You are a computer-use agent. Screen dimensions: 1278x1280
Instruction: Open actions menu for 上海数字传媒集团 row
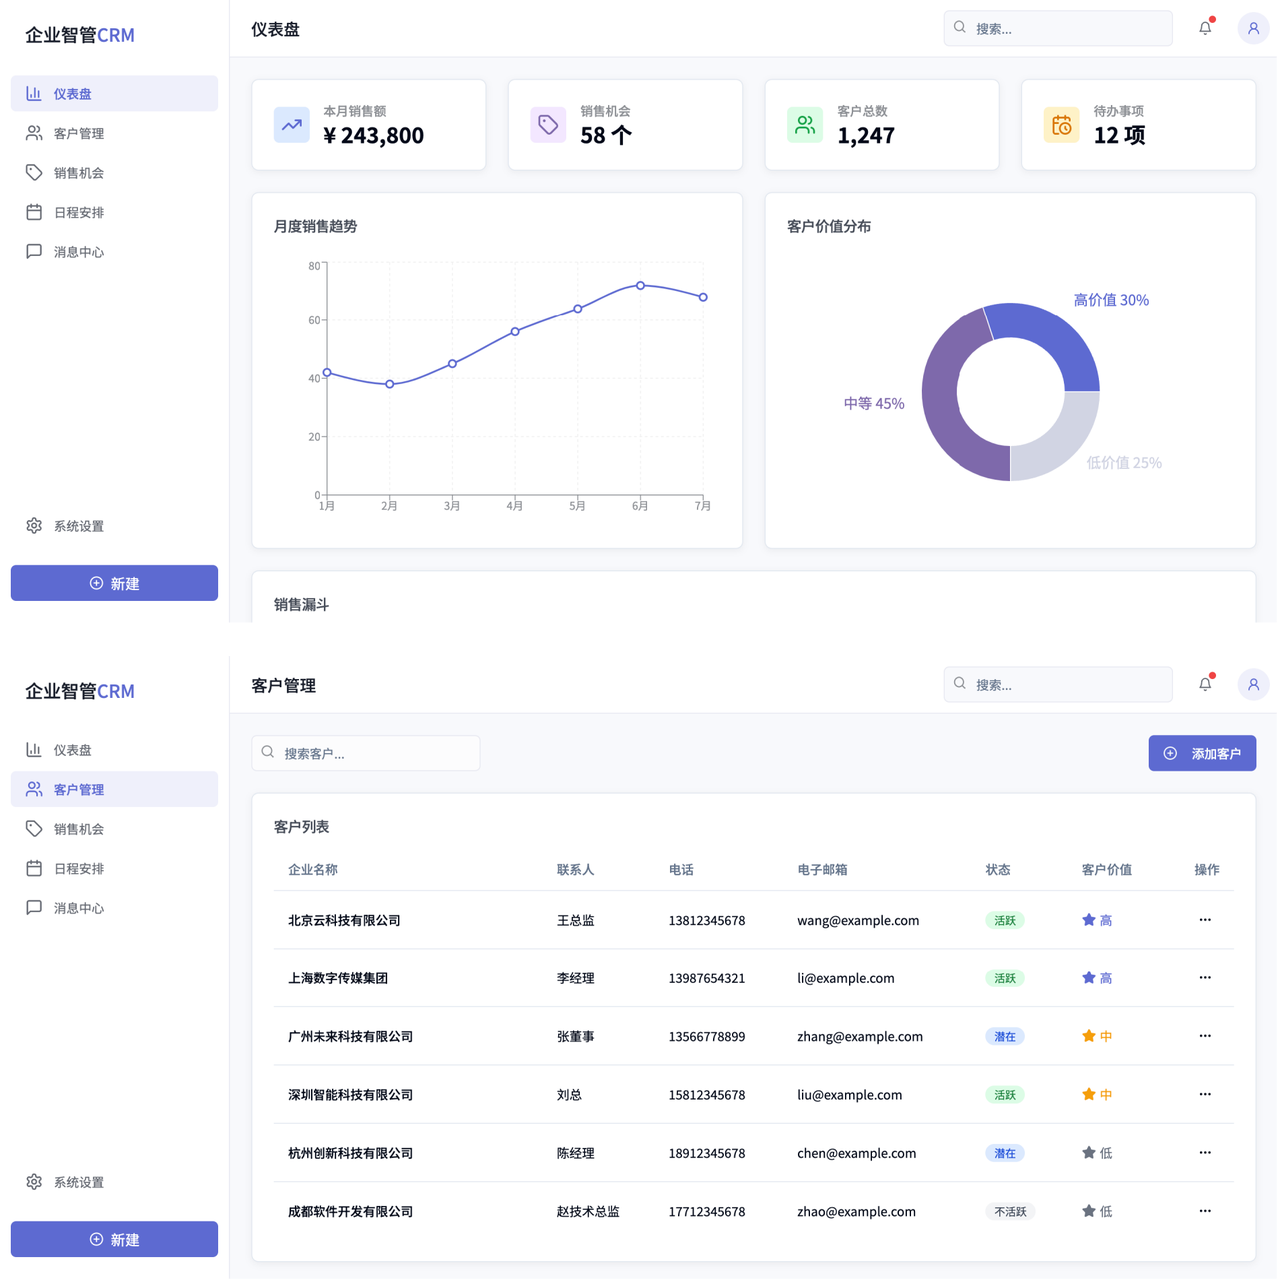click(x=1205, y=978)
